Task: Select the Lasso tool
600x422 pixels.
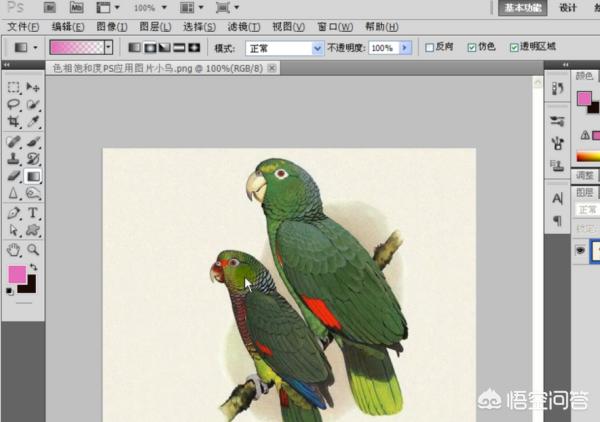Action: pos(14,104)
